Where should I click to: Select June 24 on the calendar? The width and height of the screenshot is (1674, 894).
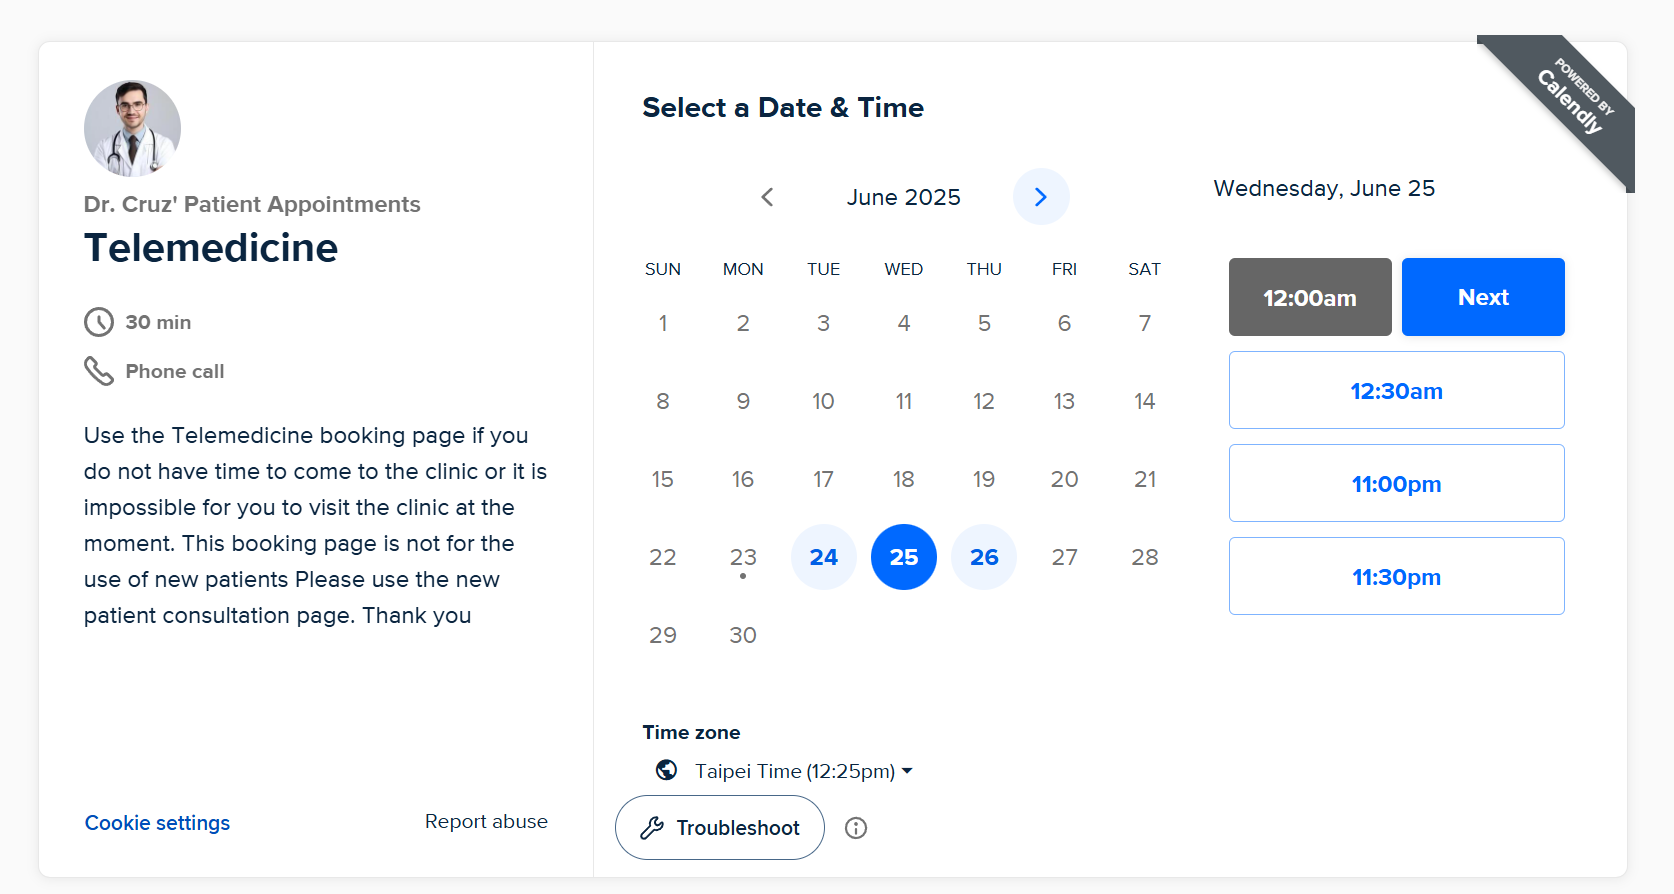pos(824,557)
